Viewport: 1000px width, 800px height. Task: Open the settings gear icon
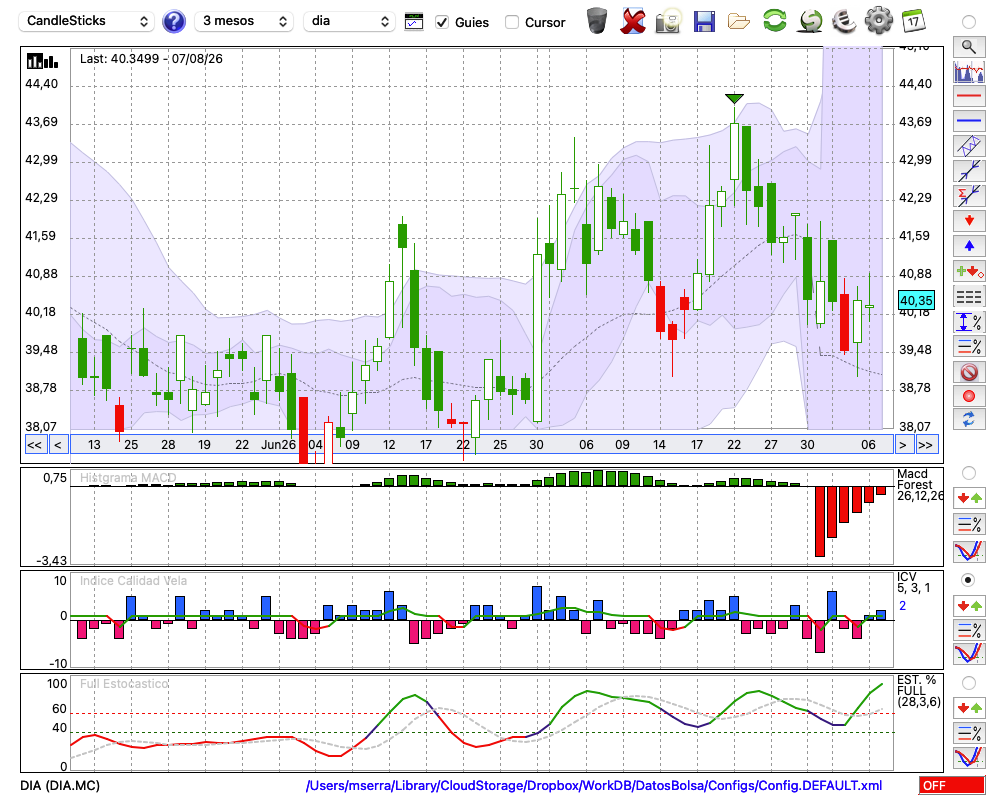878,21
